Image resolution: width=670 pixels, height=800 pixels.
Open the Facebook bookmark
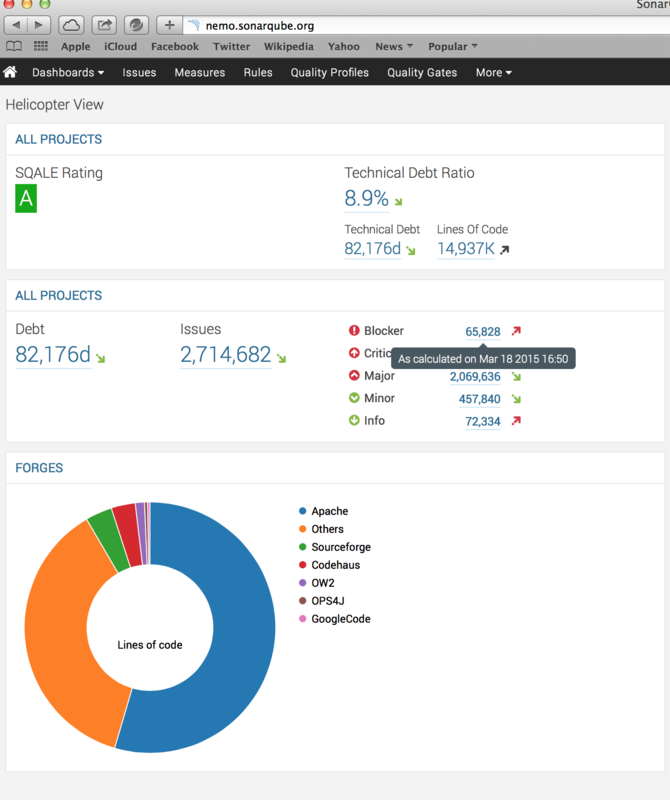[x=175, y=46]
